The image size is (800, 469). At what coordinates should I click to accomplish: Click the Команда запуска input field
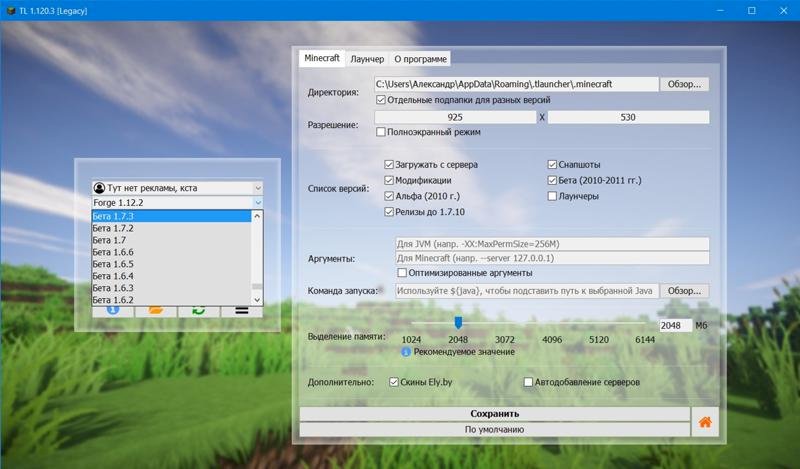point(527,291)
